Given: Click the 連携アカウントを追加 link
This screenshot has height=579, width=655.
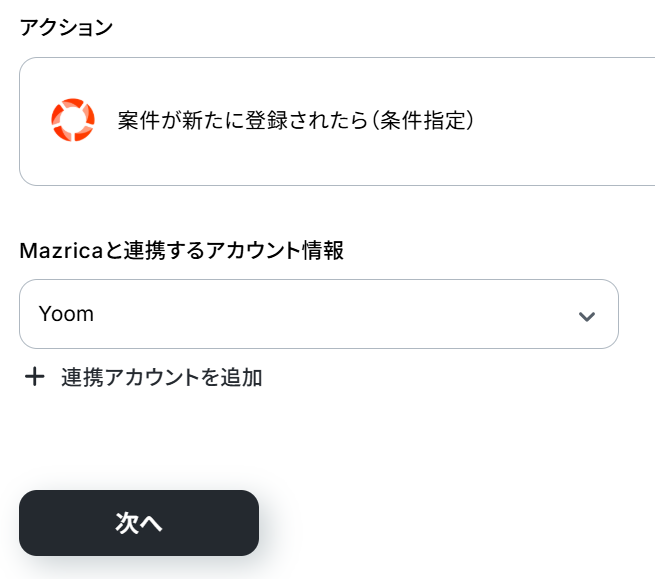Looking at the screenshot, I should click(160, 377).
